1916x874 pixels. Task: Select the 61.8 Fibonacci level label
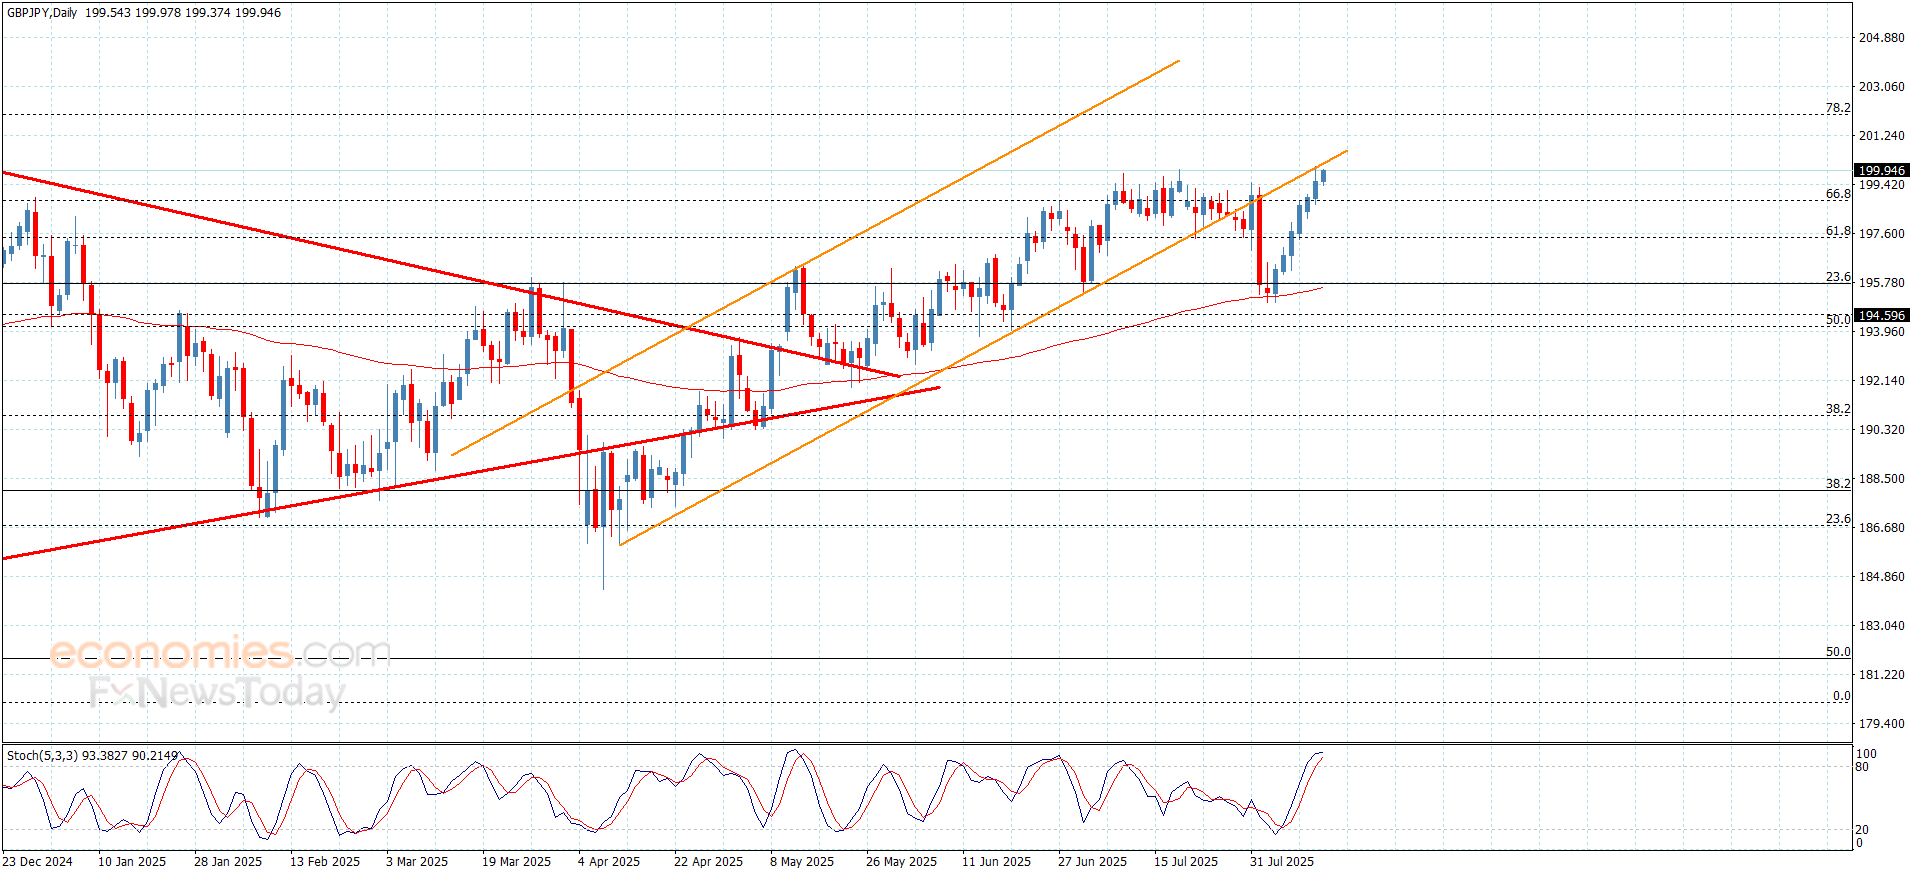coord(1838,231)
